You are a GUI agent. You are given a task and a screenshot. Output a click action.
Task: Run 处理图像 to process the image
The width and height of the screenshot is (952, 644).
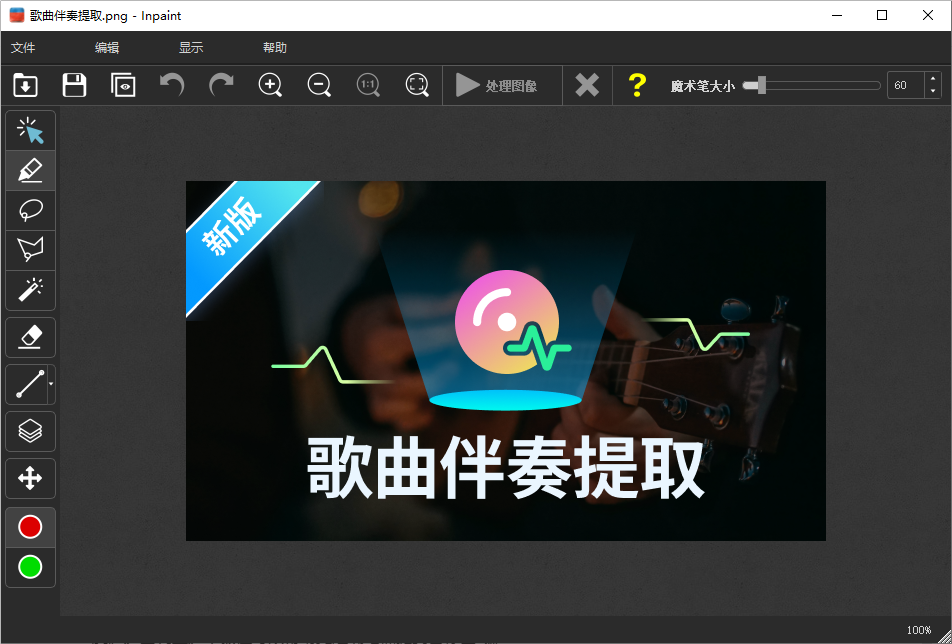point(502,85)
